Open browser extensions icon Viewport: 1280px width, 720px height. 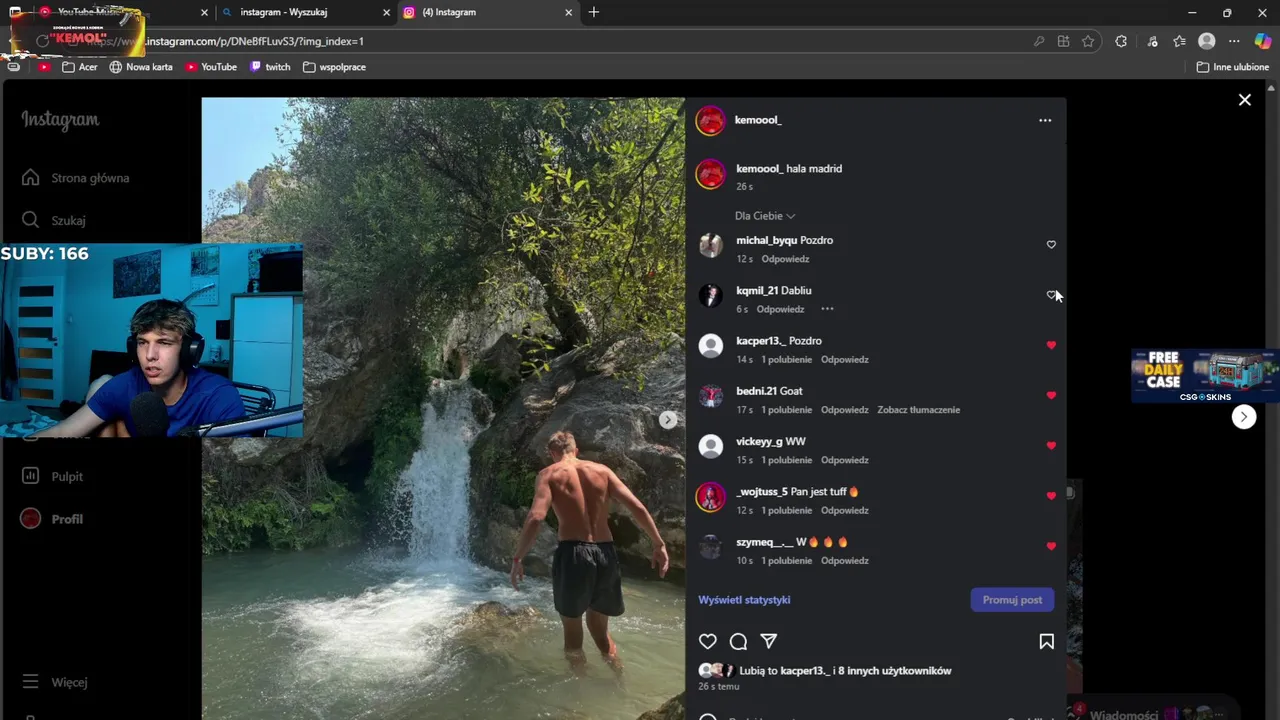click(1121, 41)
